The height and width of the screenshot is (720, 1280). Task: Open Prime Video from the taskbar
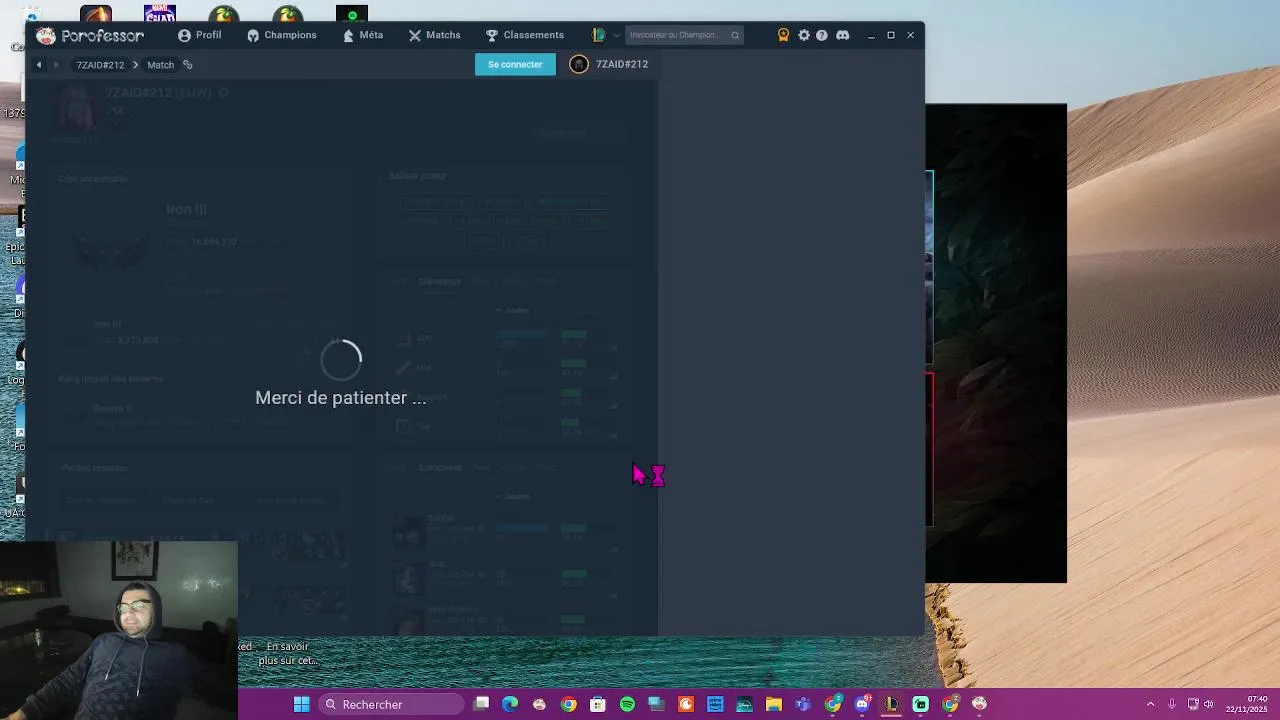click(x=715, y=704)
